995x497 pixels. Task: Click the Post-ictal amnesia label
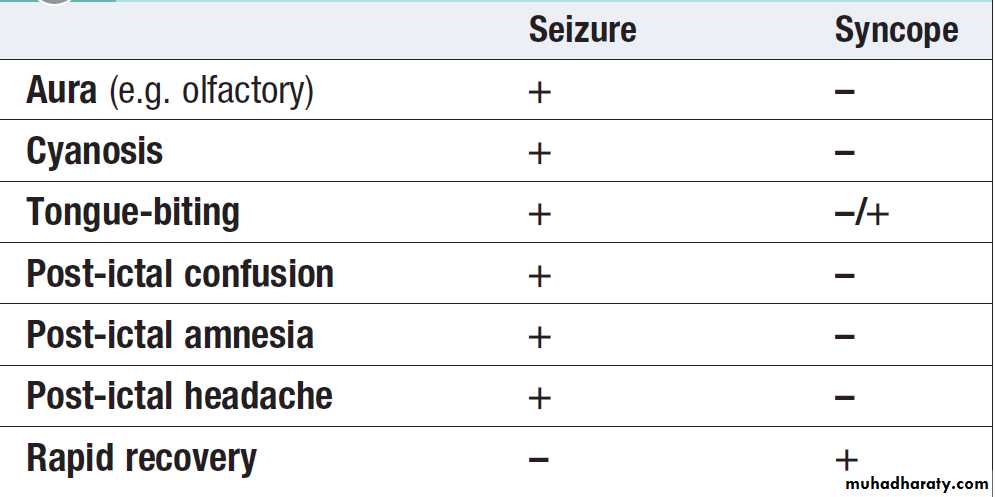tap(170, 335)
